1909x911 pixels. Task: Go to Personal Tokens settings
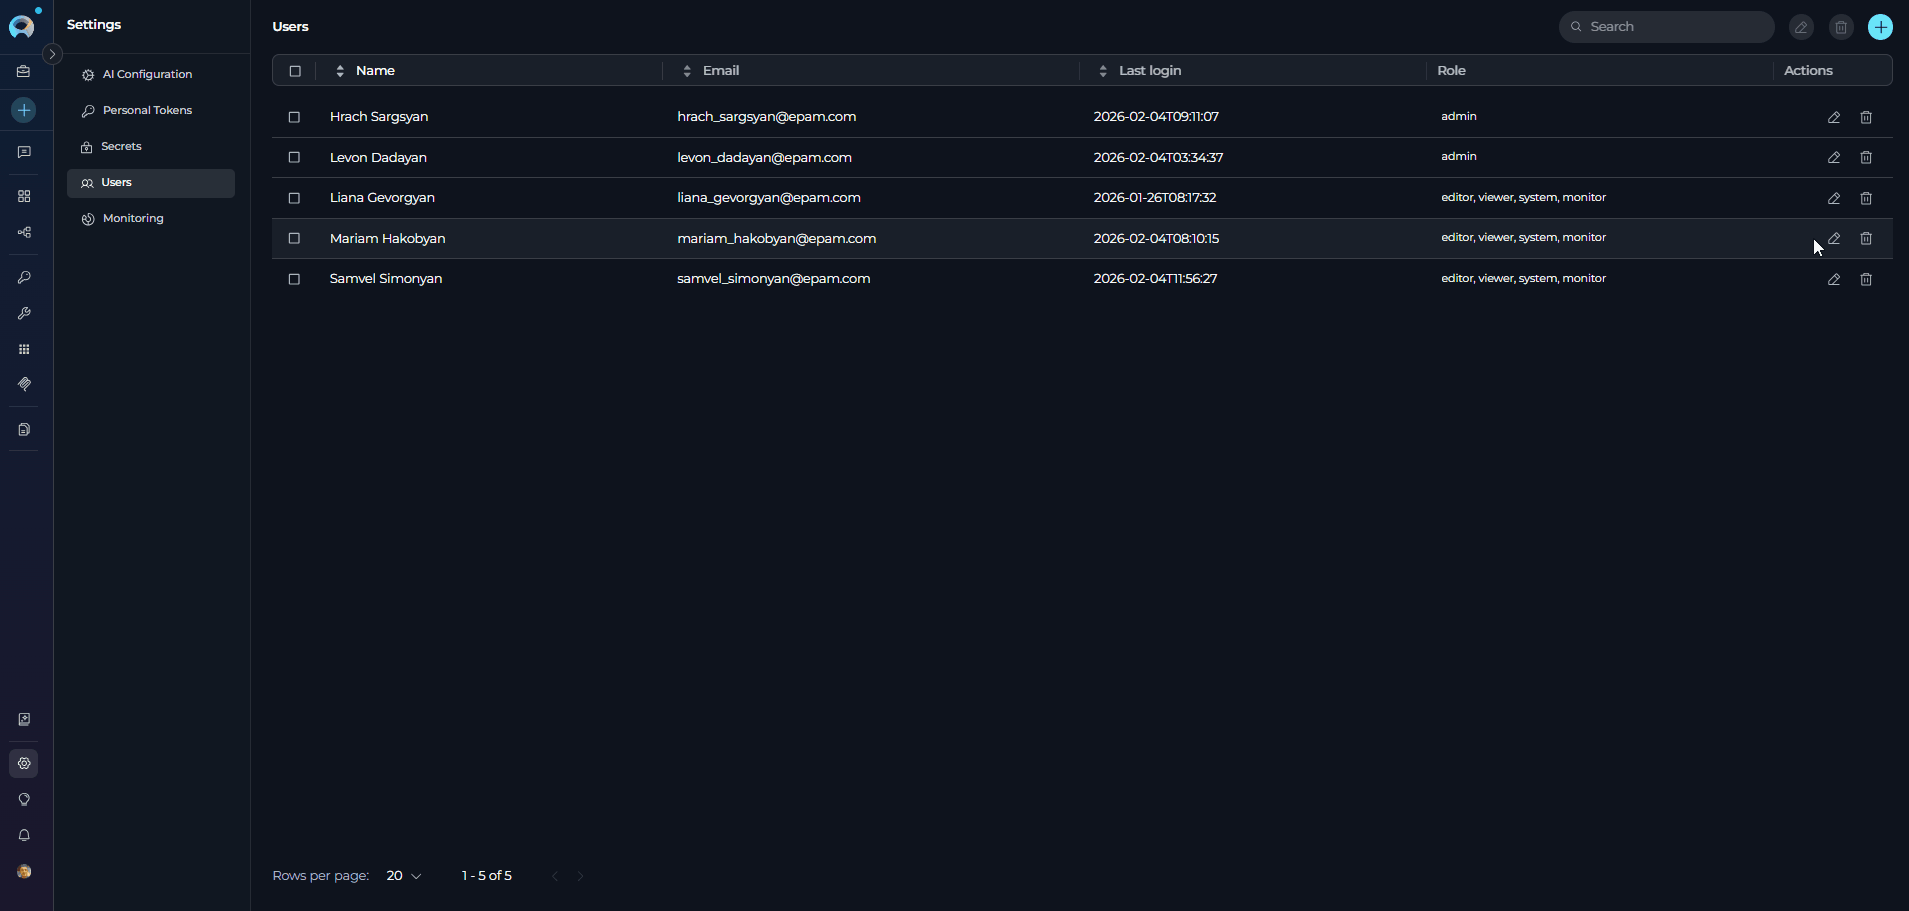click(147, 111)
